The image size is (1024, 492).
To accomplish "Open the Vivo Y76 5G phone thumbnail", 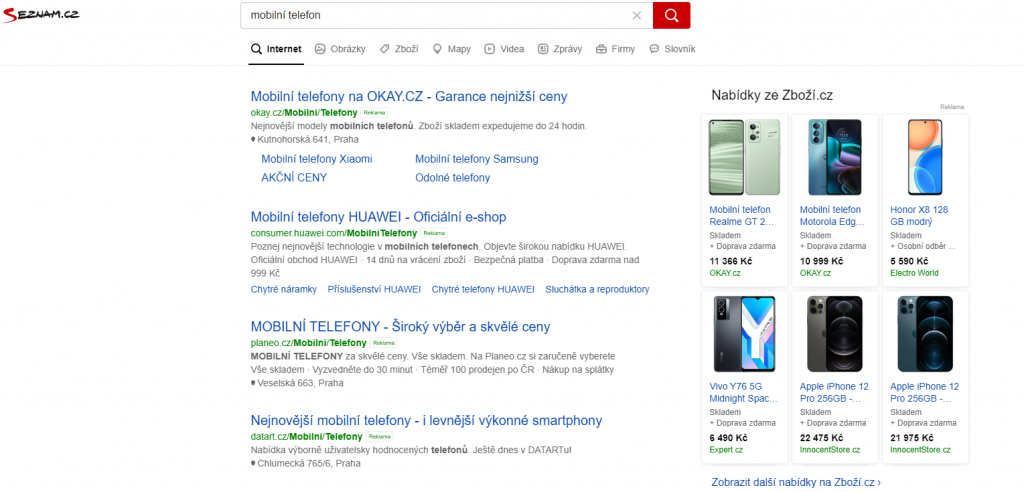I will [744, 334].
